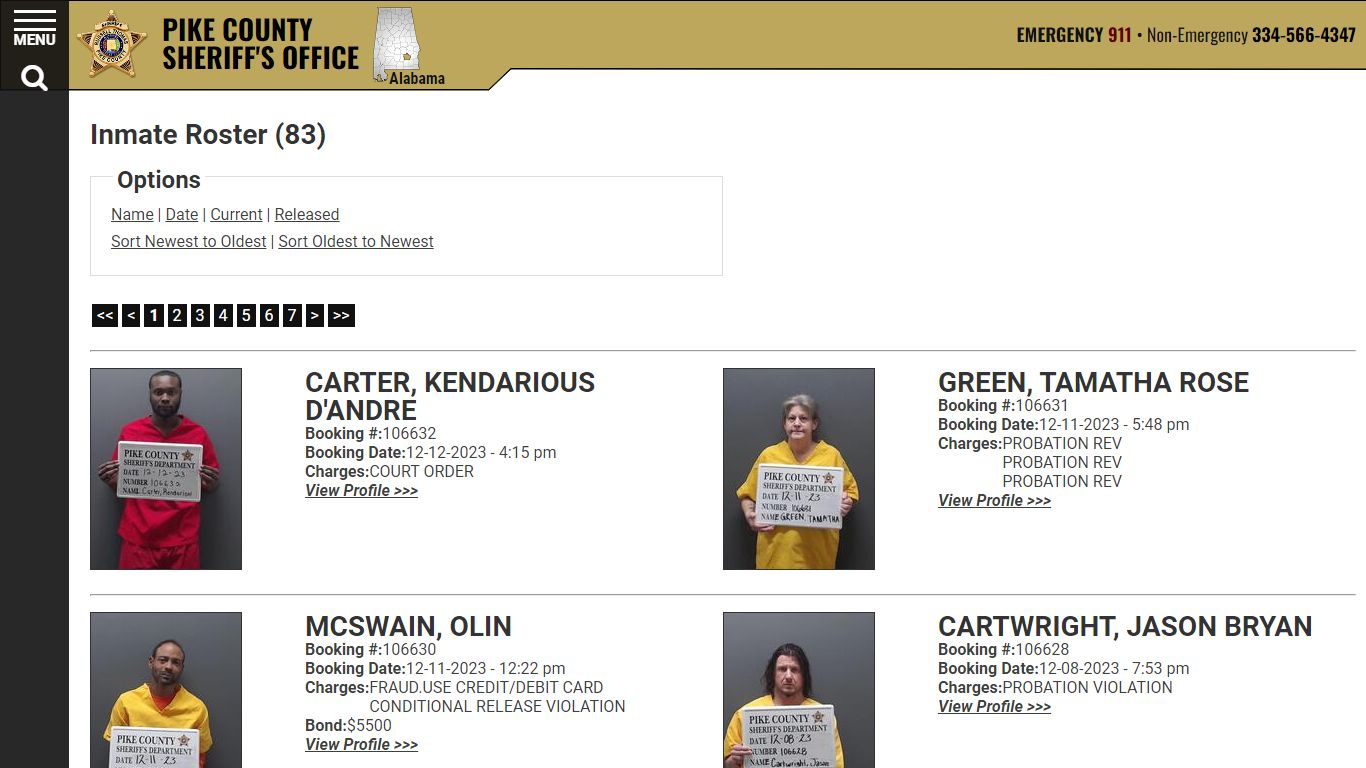
Task: Open Kendarious Carter's mugshot photo
Action: 166,469
